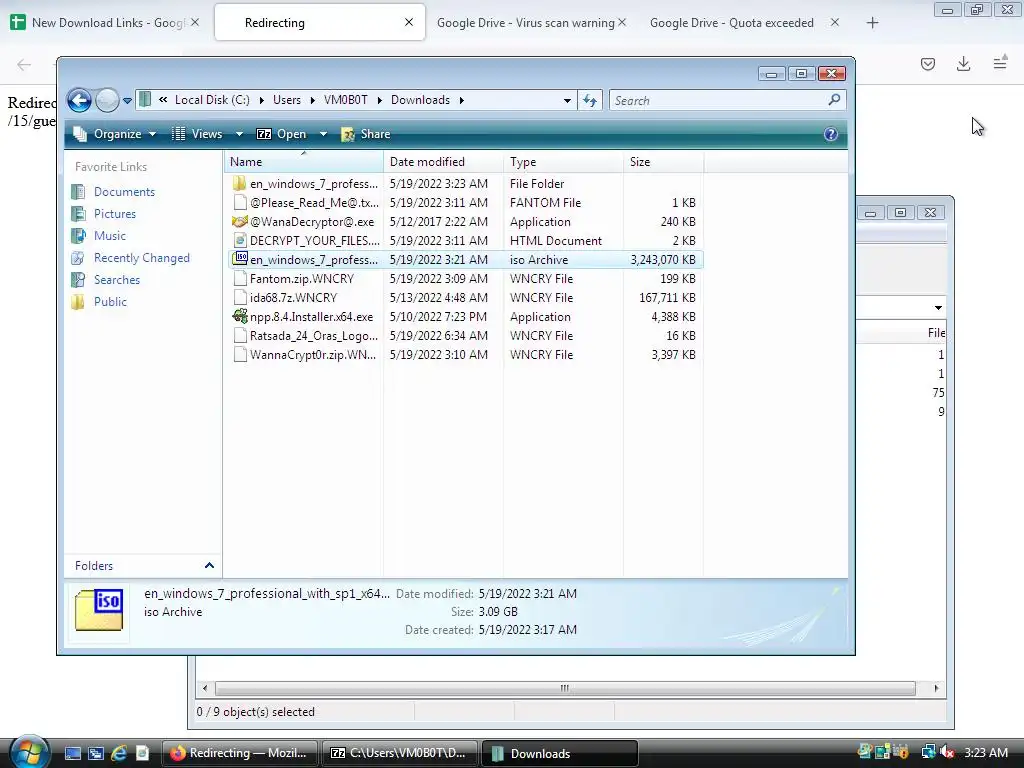Select WannaCrypt0r.zip.WN file icon
This screenshot has width=1024, height=768.
[x=240, y=355]
